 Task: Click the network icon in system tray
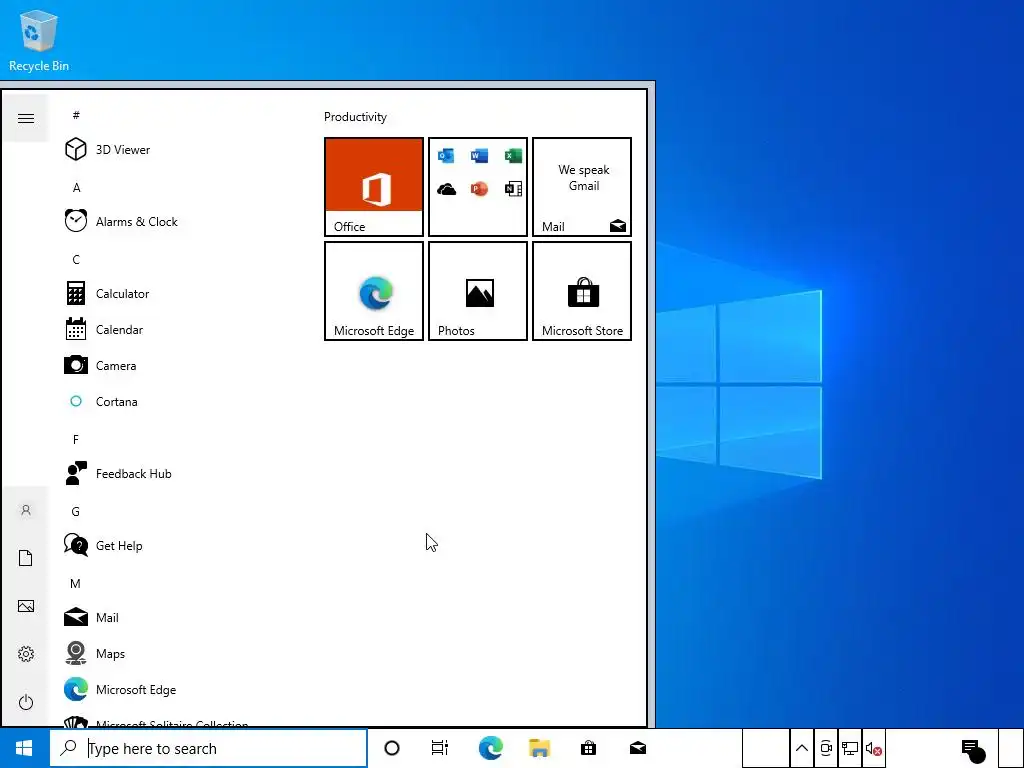click(x=850, y=748)
